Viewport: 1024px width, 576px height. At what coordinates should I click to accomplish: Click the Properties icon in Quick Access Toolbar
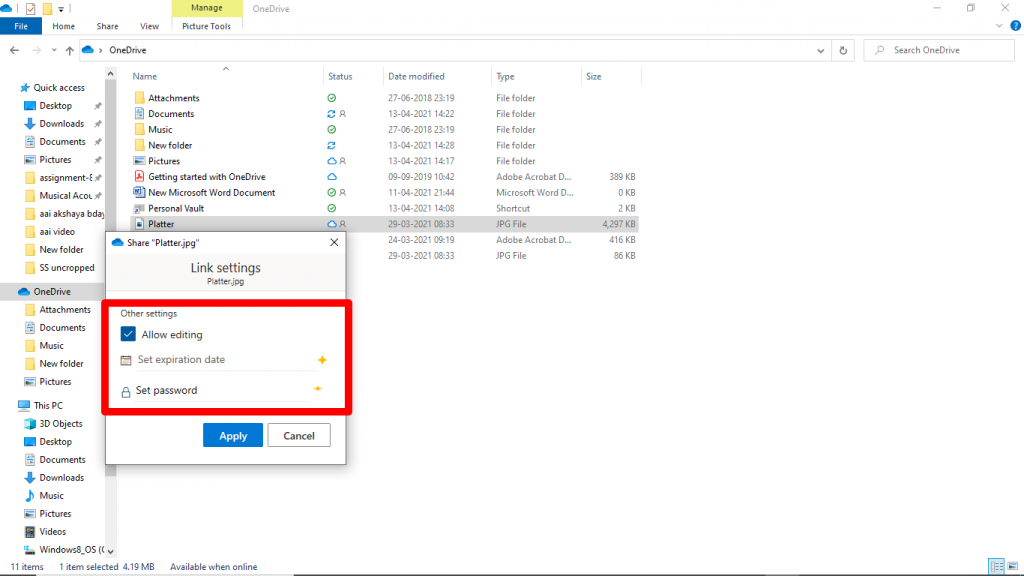[x=29, y=8]
